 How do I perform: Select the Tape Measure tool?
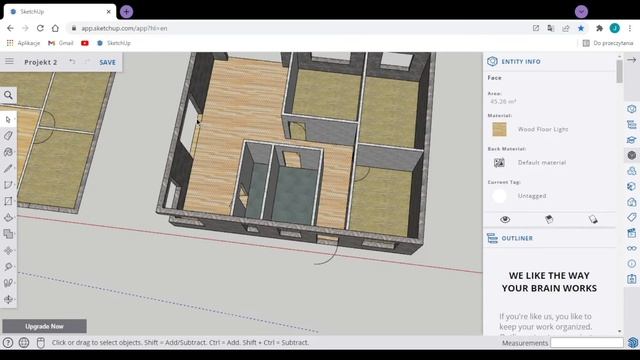(8, 267)
